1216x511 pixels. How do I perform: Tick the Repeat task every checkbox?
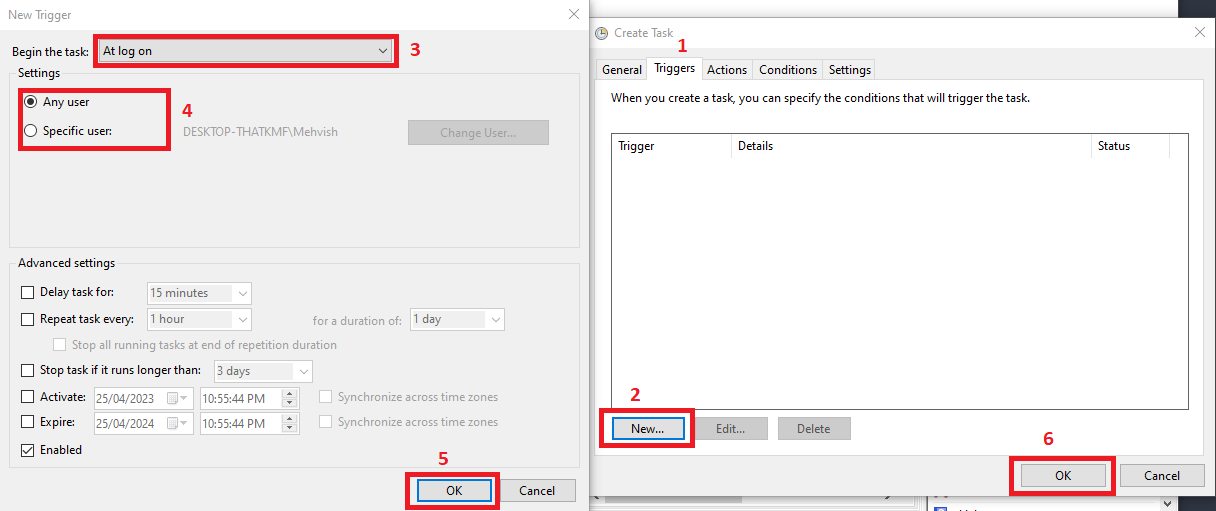[x=28, y=319]
